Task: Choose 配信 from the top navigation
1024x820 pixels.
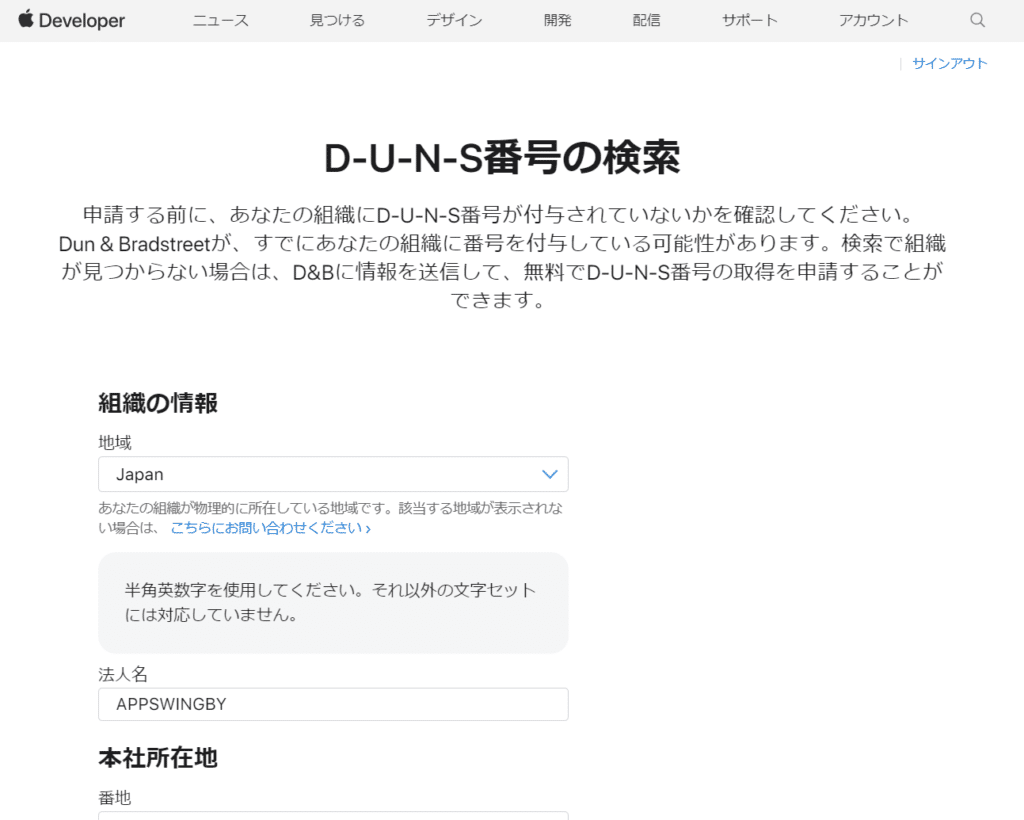Action: 647,20
